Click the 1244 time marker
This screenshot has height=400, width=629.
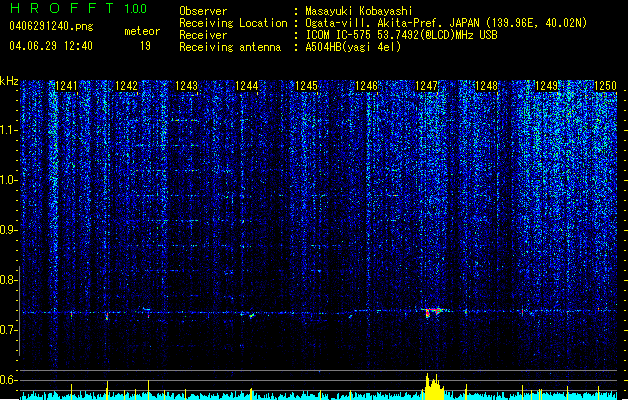247,86
